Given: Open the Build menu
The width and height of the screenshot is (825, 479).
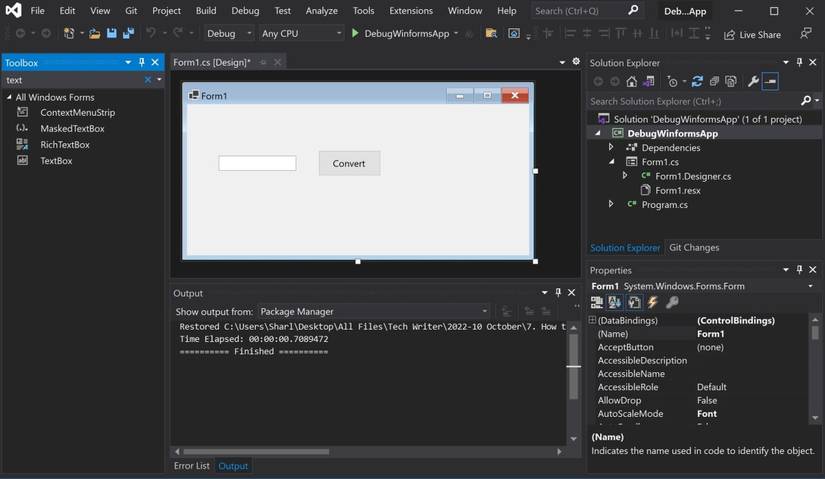Looking at the screenshot, I should (205, 10).
